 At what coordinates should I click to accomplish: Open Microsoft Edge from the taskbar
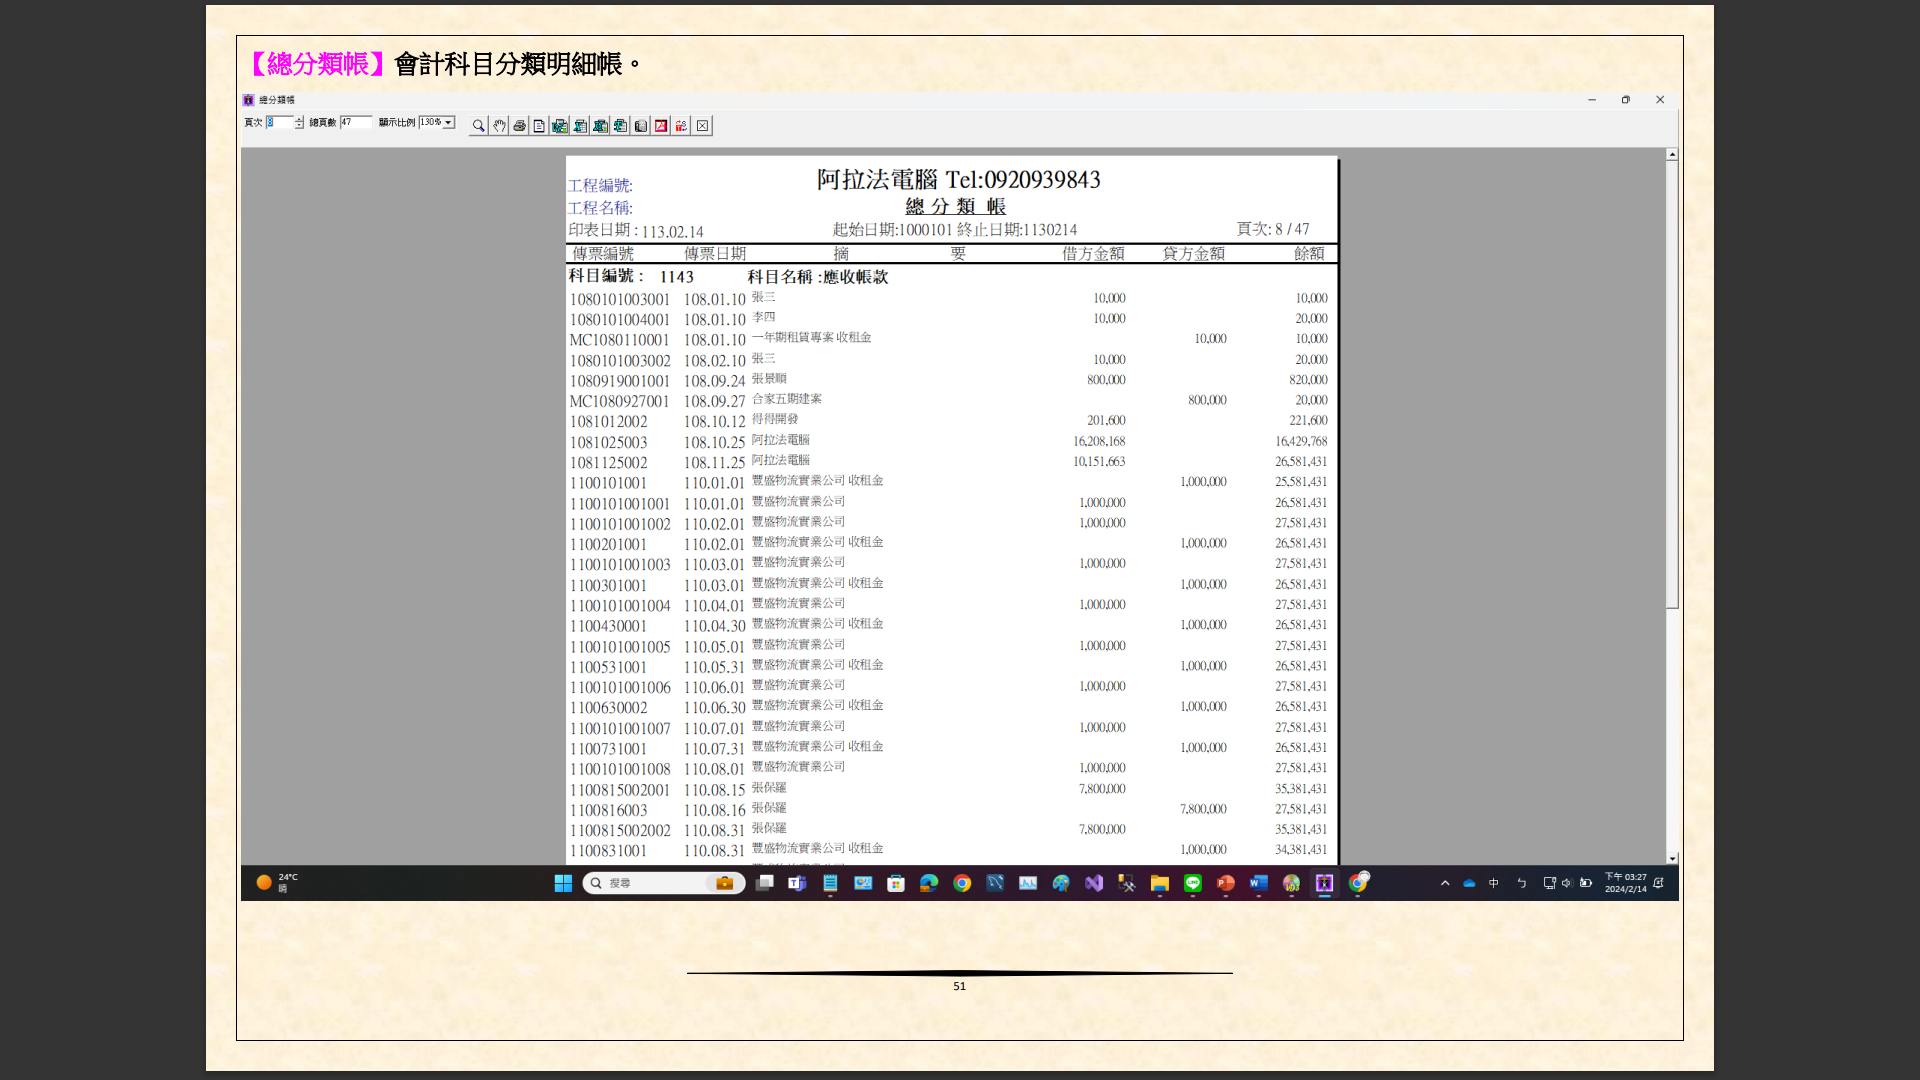[x=929, y=883]
